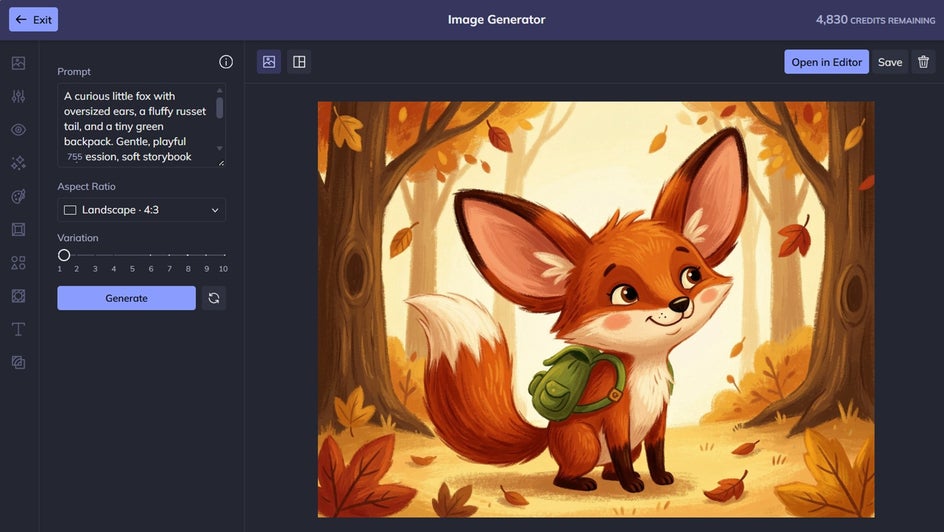944x532 pixels.
Task: Set Variation slider to 5
Action: (x=132, y=255)
